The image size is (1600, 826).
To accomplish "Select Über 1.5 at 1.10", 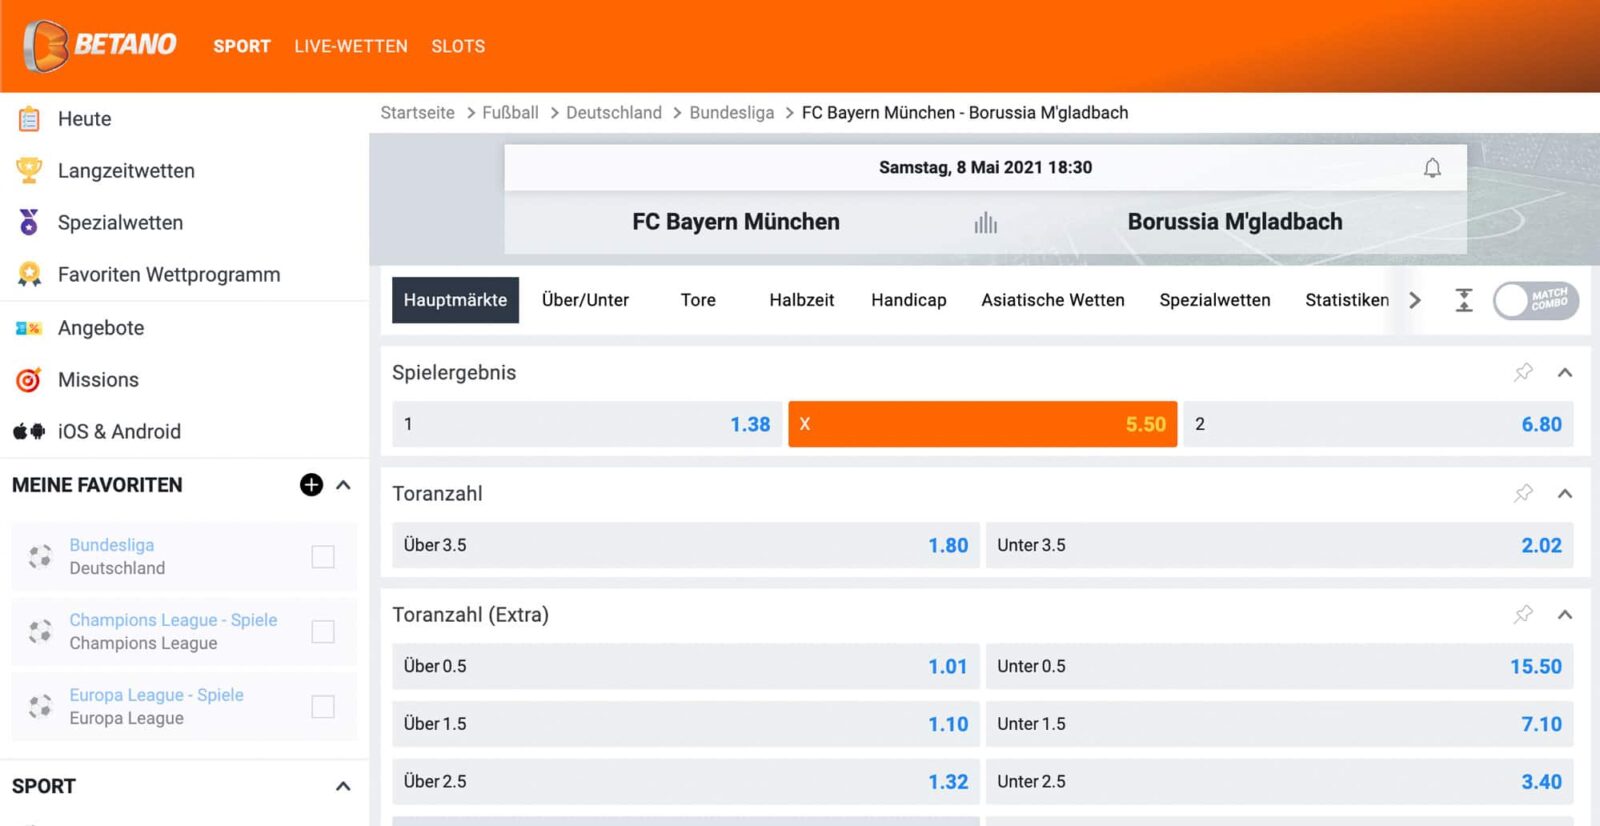I will point(686,724).
